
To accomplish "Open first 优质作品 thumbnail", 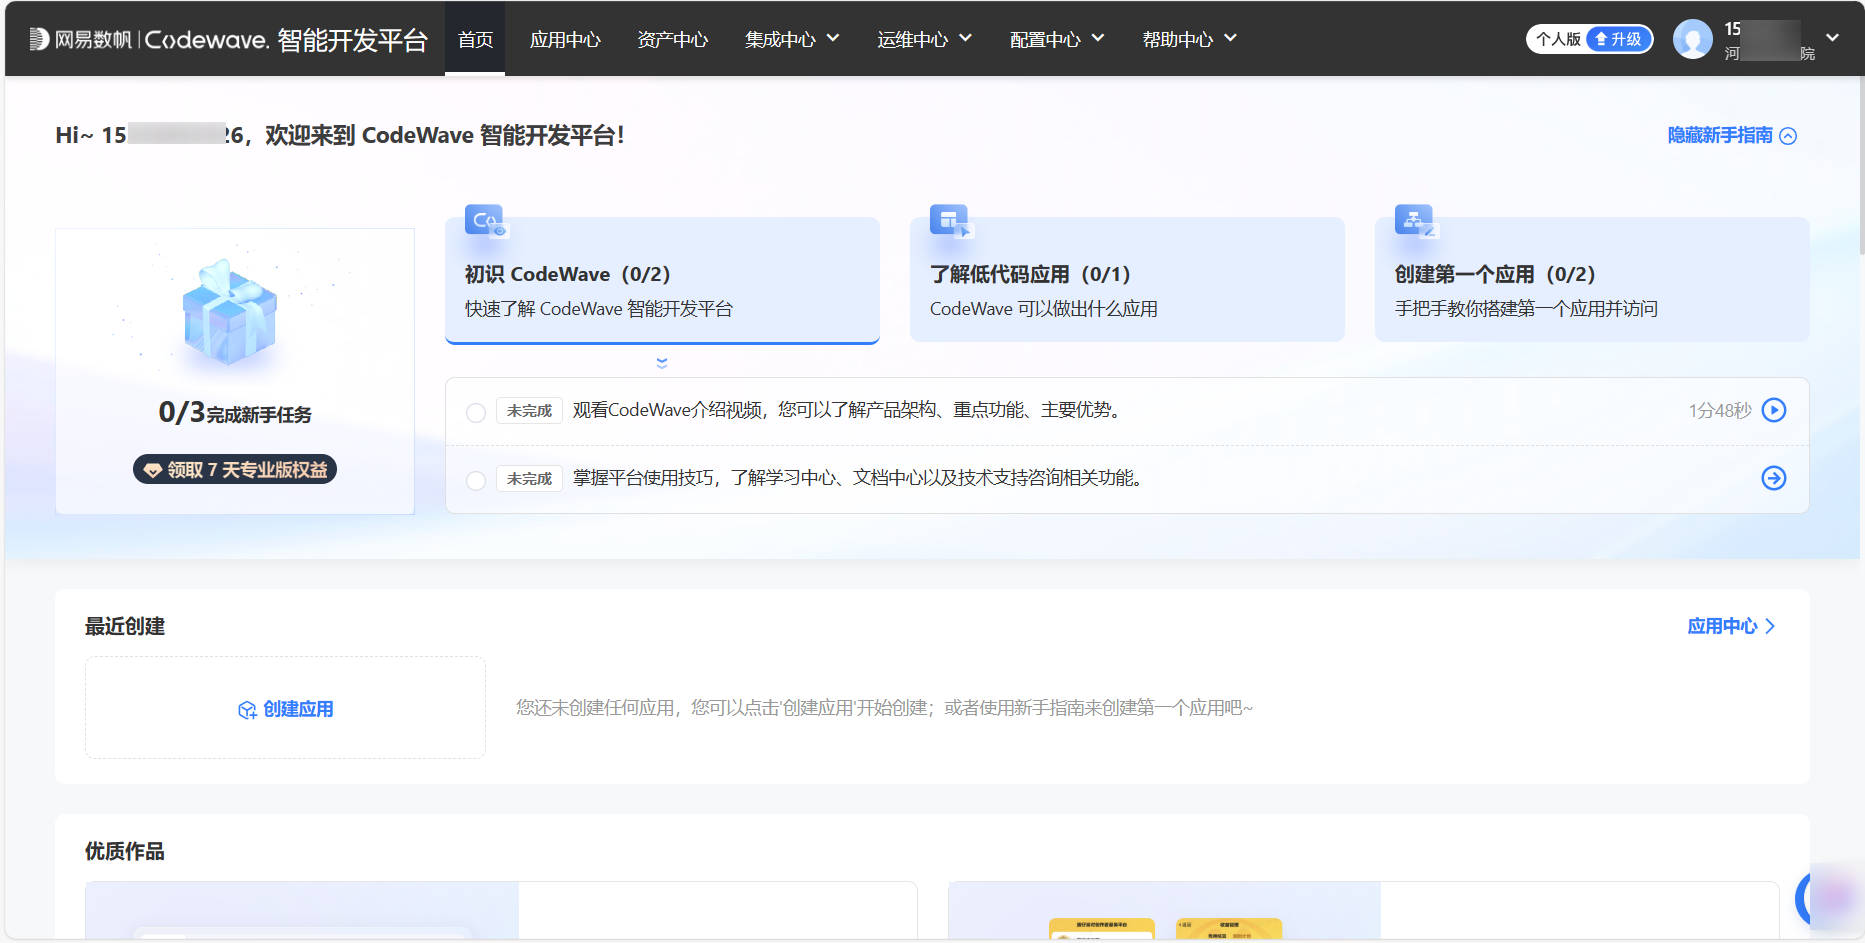I will [x=302, y=910].
